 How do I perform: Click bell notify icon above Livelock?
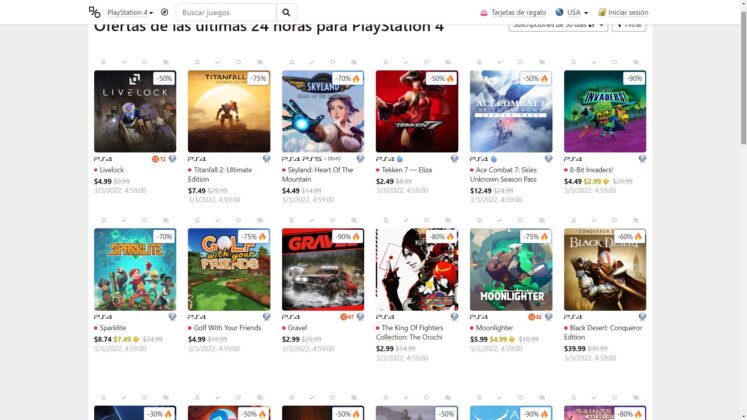pyautogui.click(x=103, y=62)
